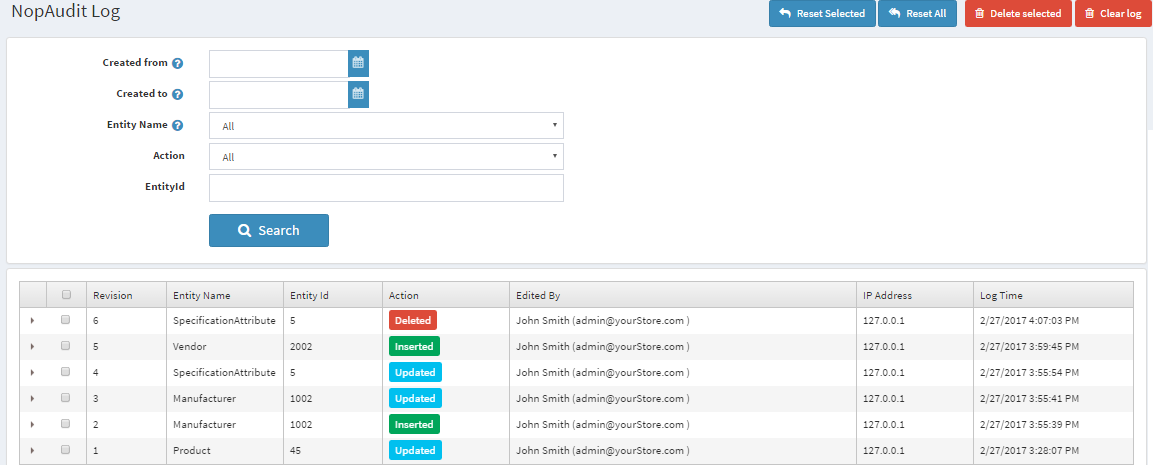This screenshot has width=1153, height=465.
Task: Click the help icon beside Created from
Action: 177,63
